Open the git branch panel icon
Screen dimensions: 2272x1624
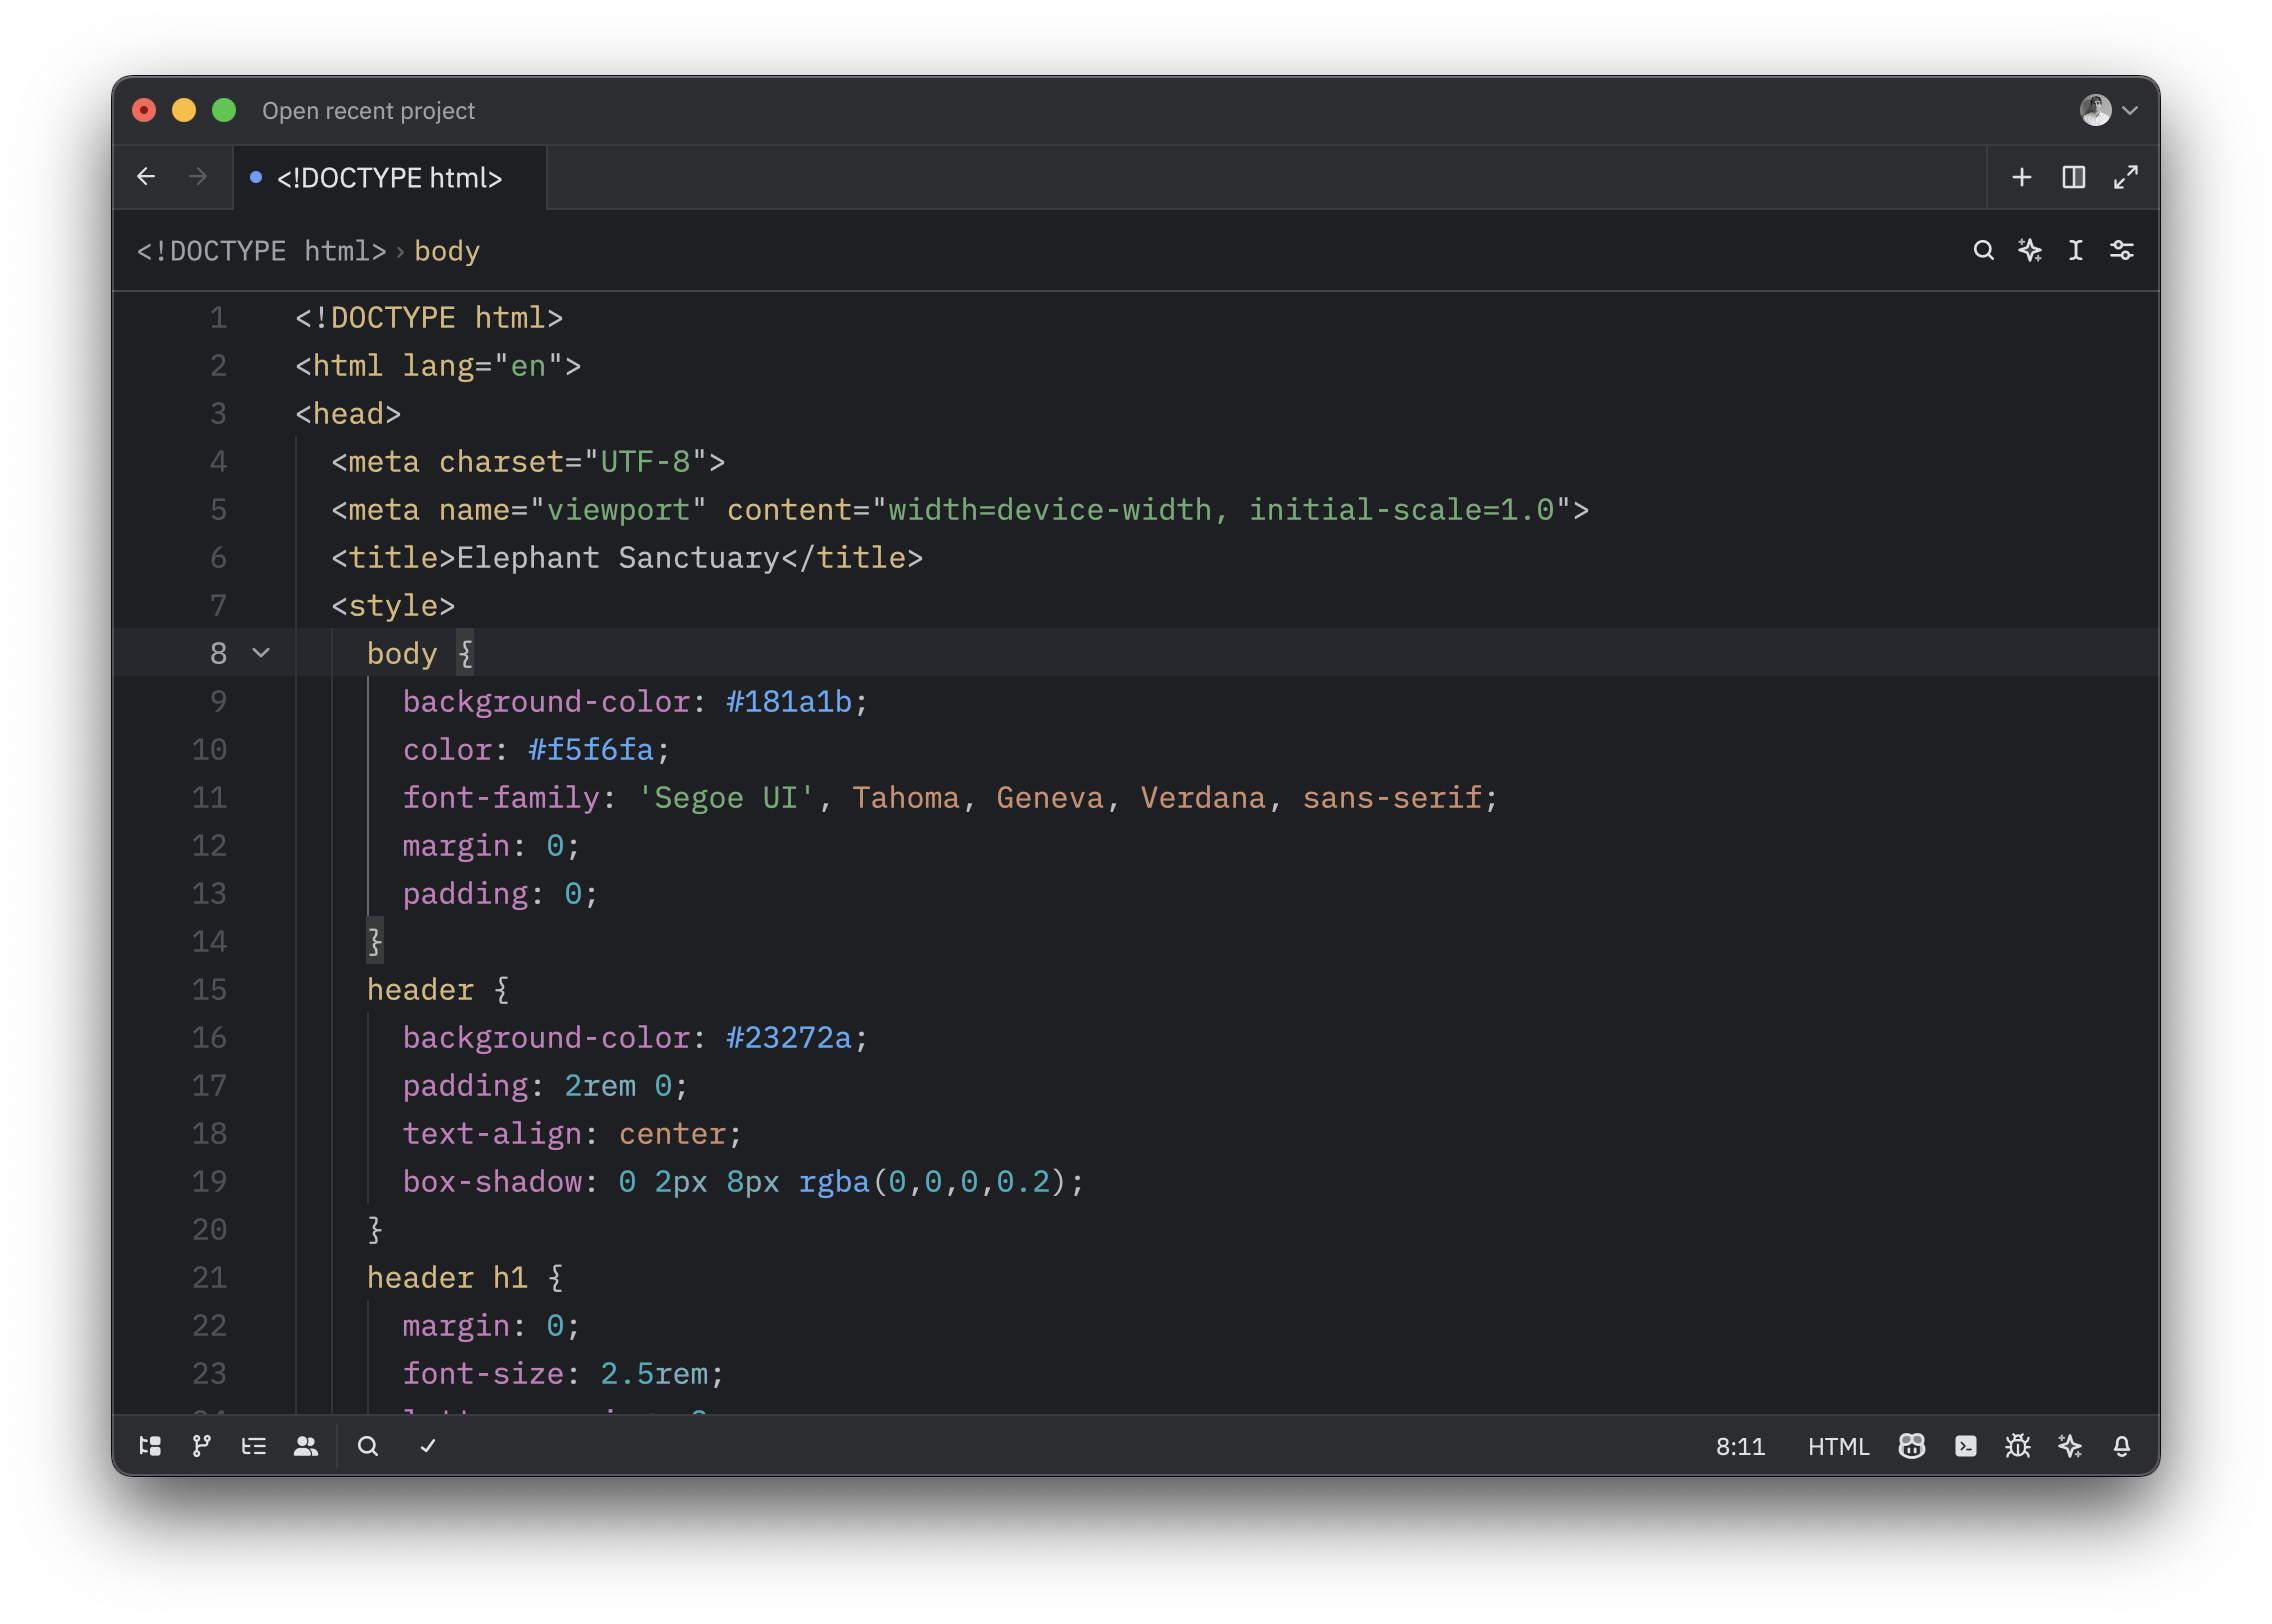pos(202,1446)
